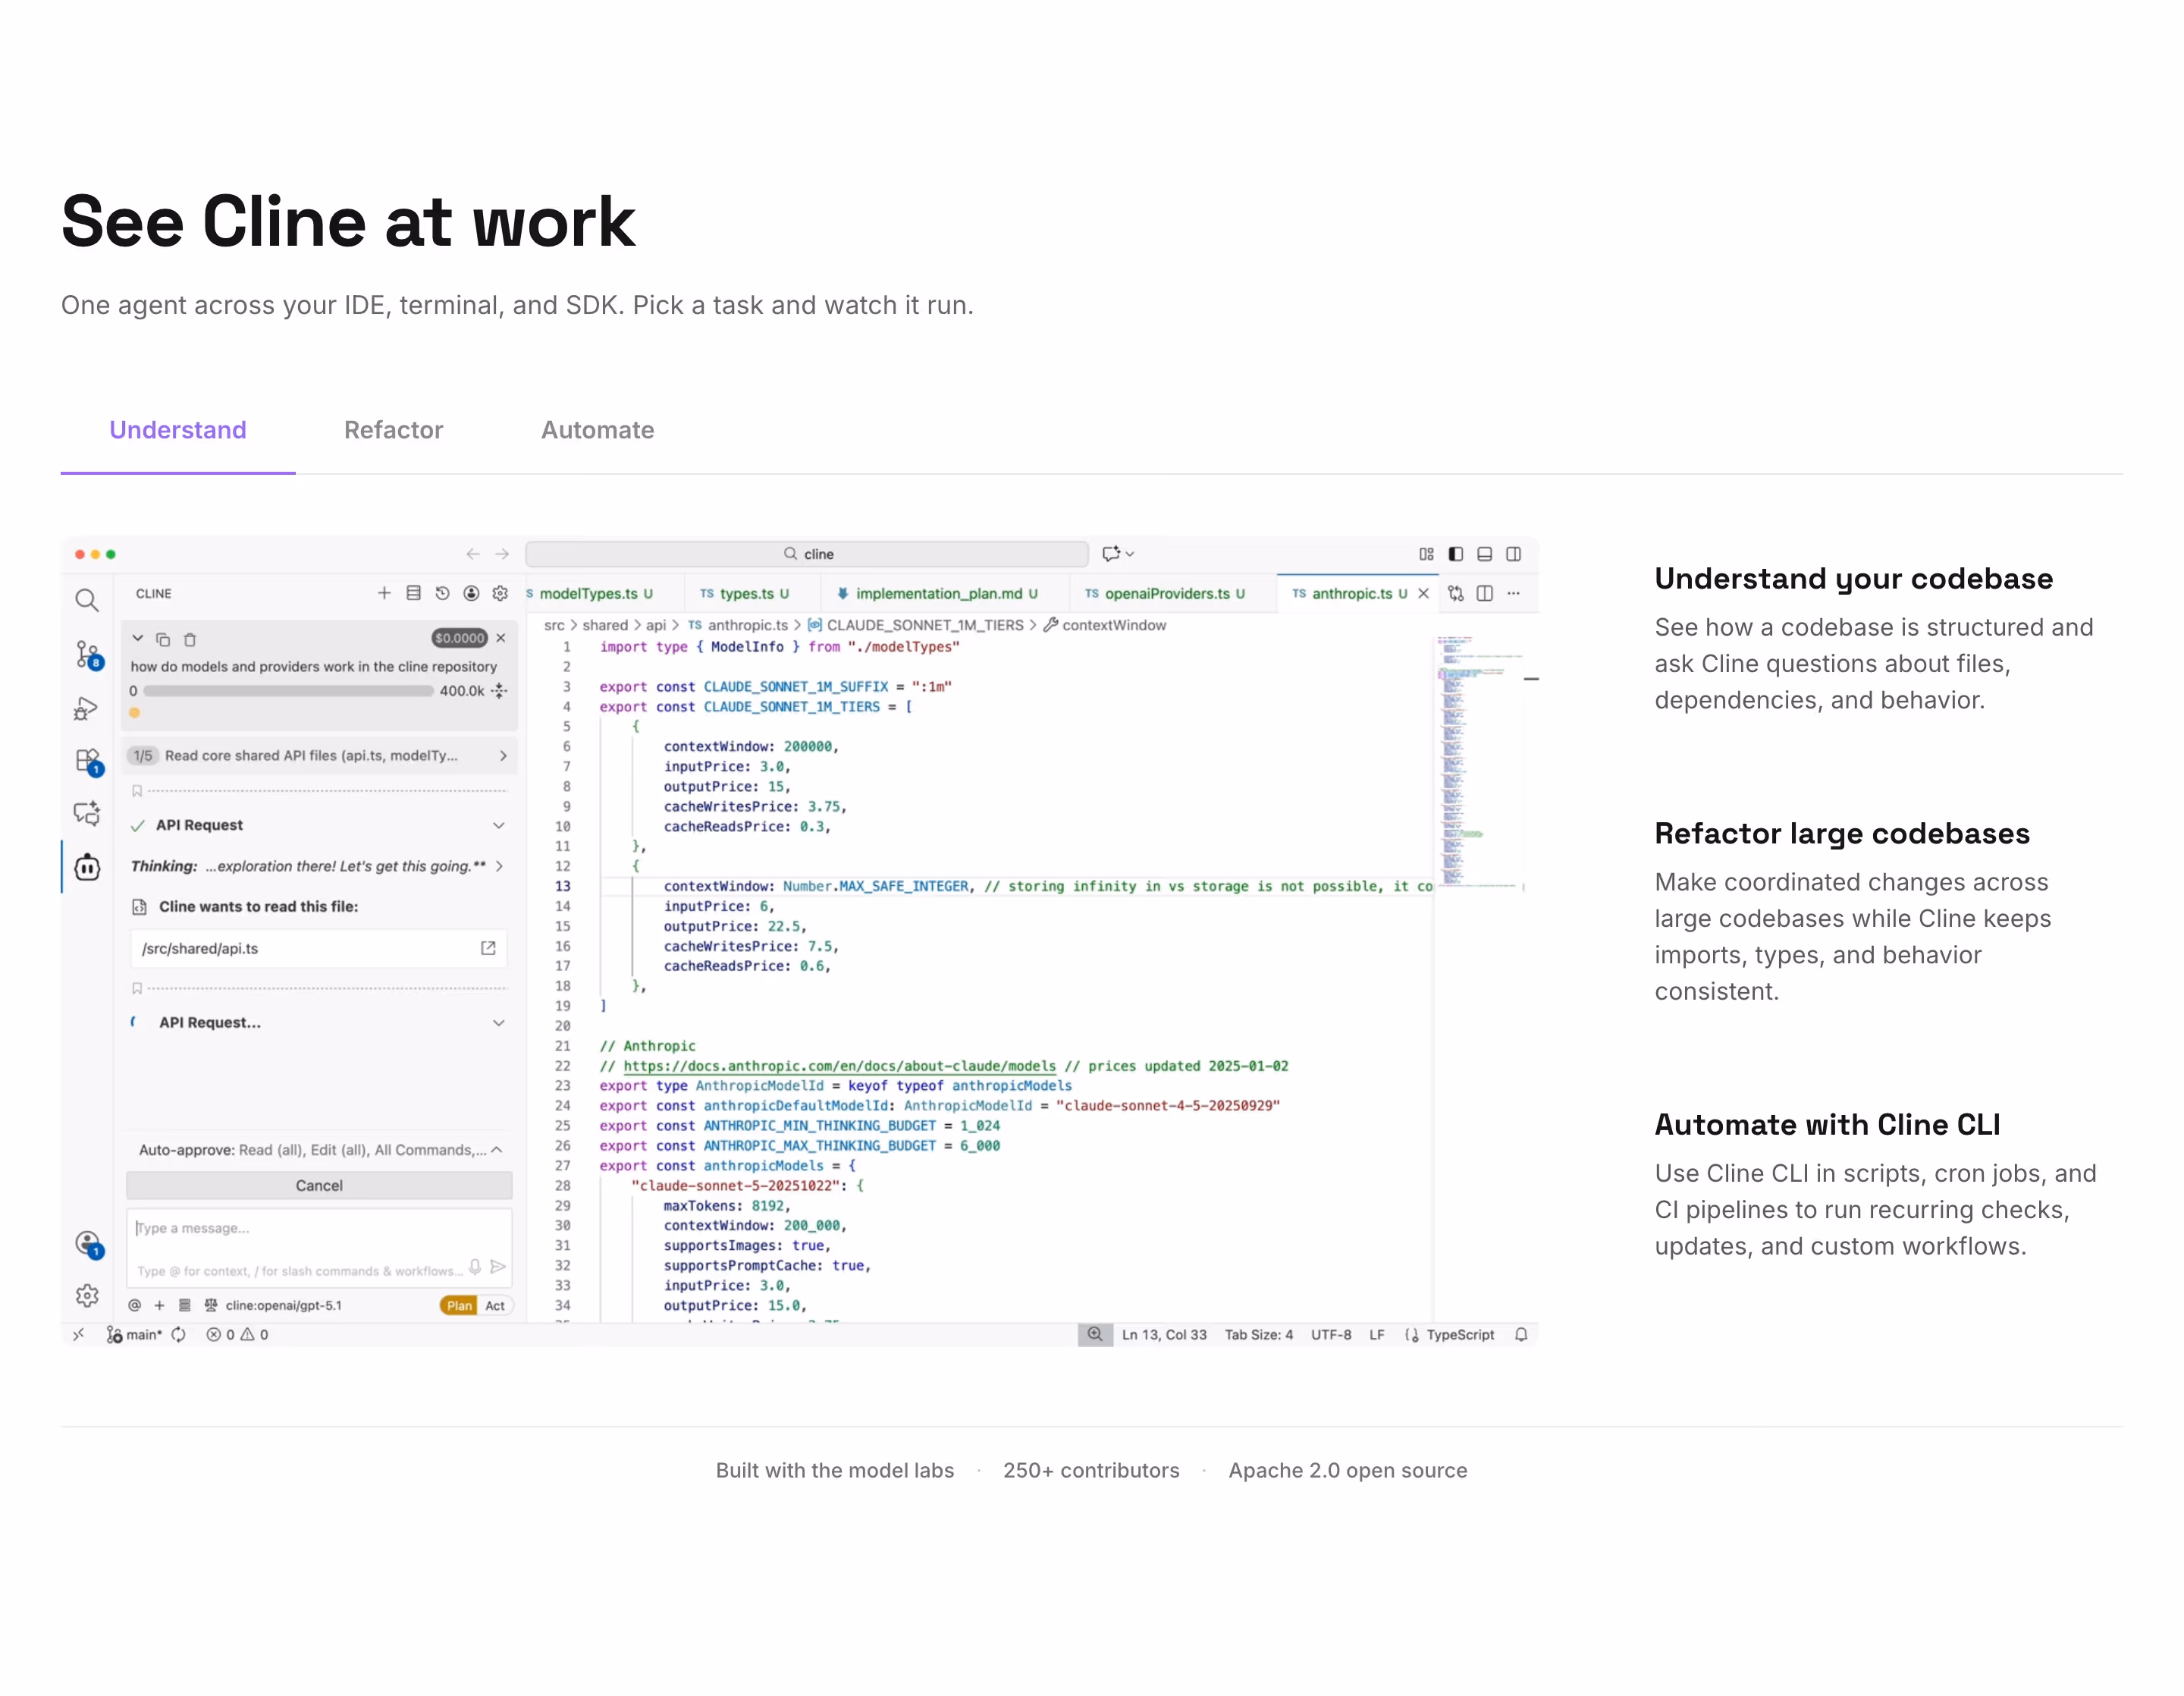
Task: Expand the 1/5 Read core shared API files step
Action: pos(318,755)
